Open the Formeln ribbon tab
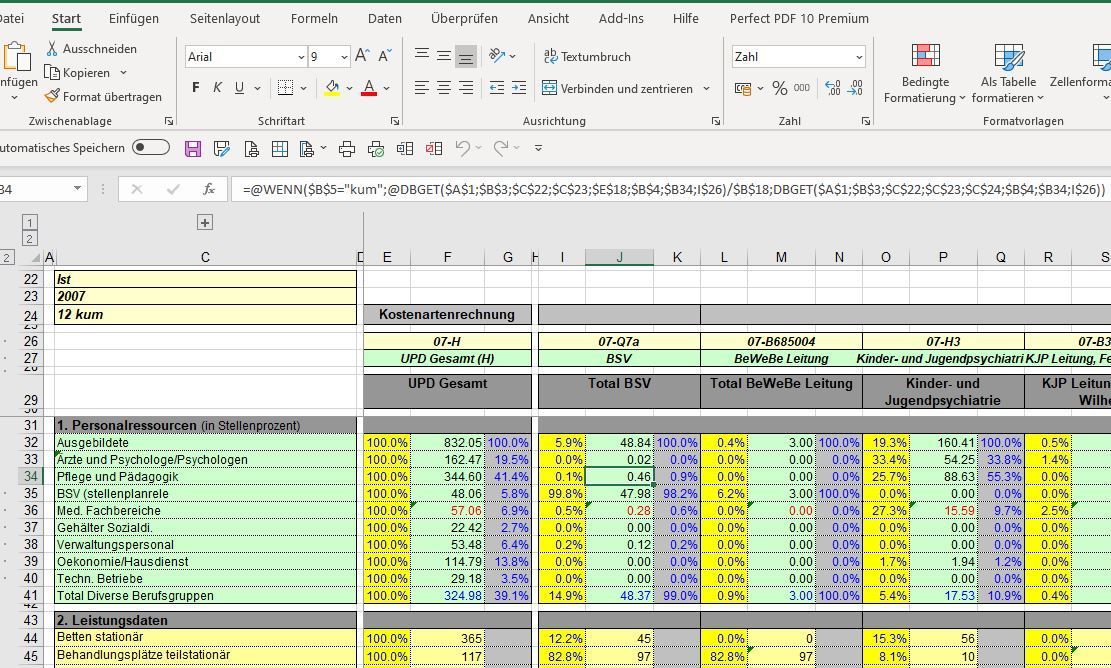The image size is (1111, 668). tap(314, 18)
